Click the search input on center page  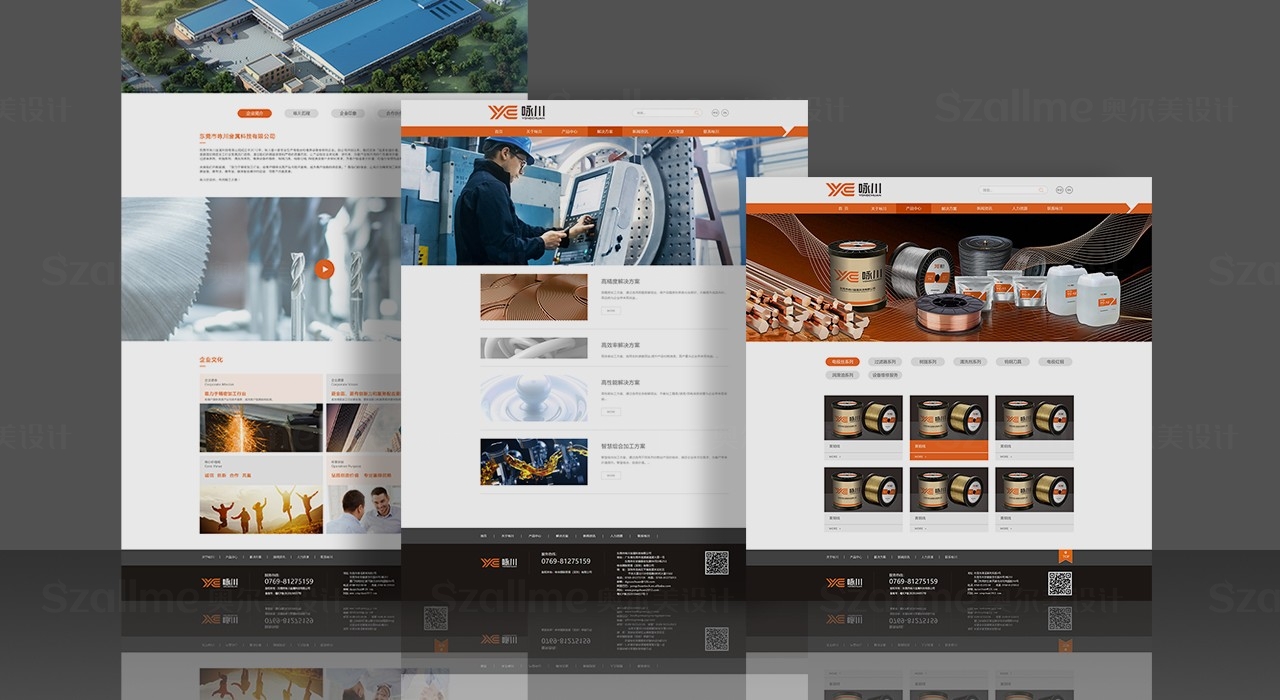pos(660,113)
